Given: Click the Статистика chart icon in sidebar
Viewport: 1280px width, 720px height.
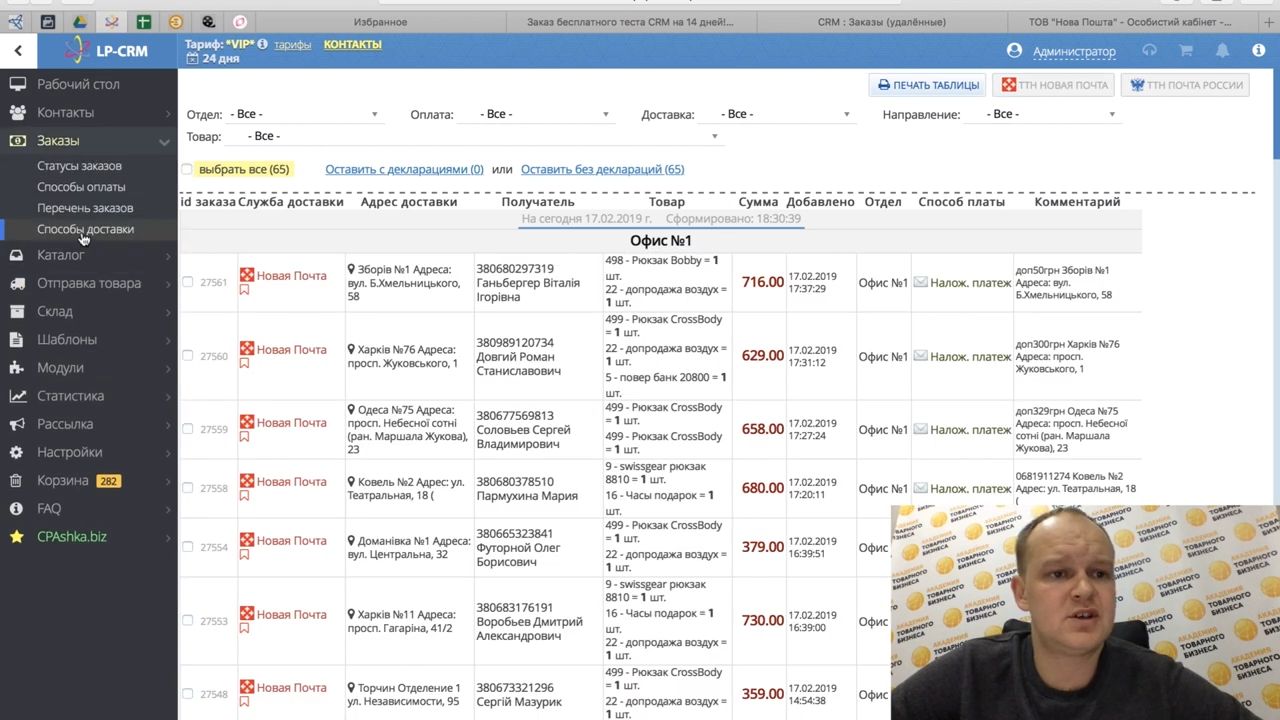Looking at the screenshot, I should [x=17, y=396].
